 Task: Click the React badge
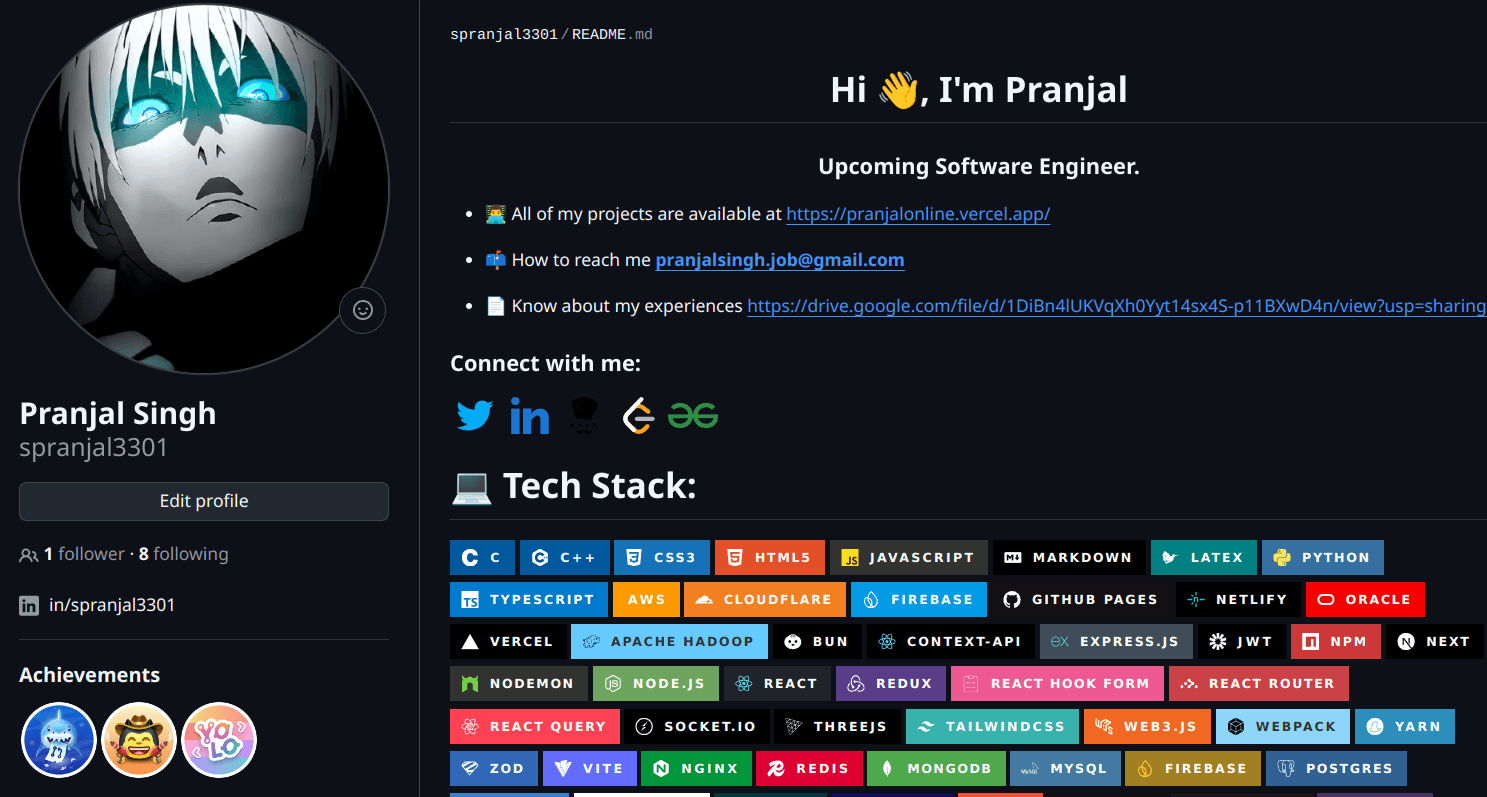point(777,683)
